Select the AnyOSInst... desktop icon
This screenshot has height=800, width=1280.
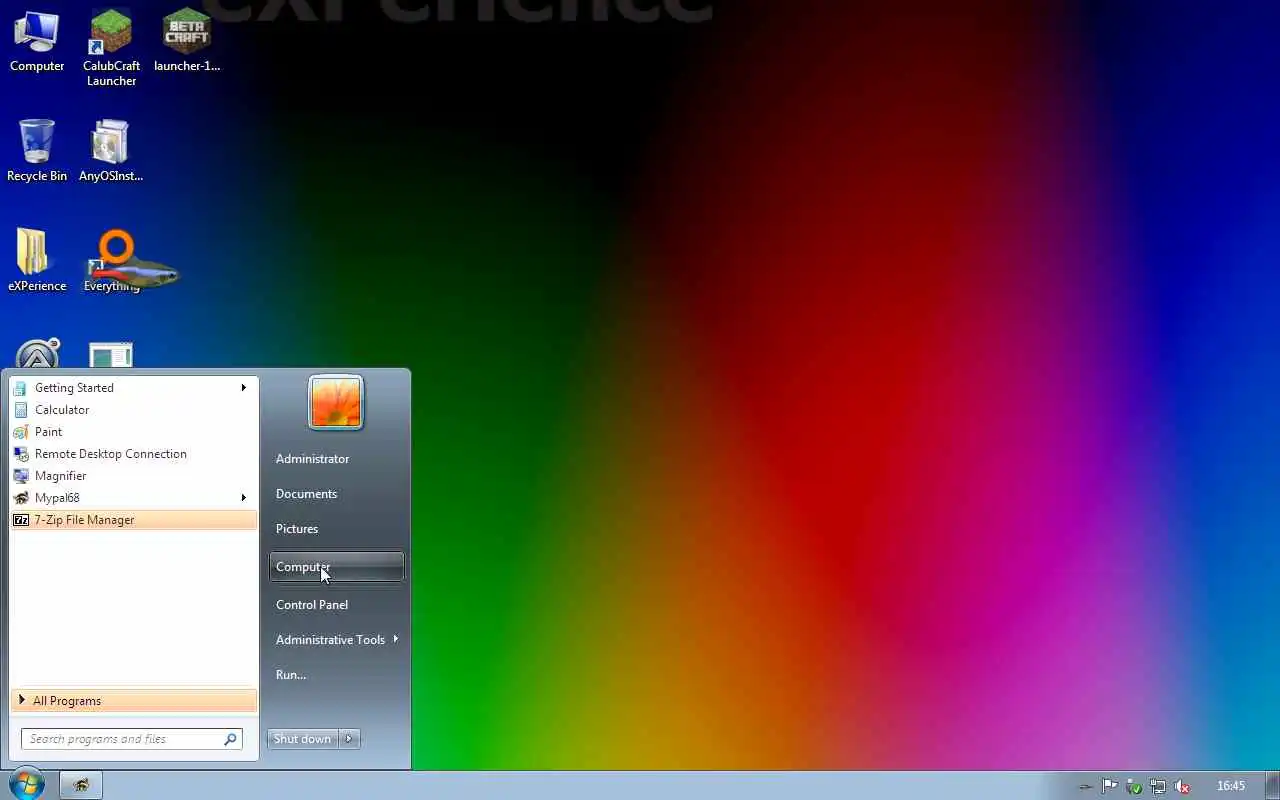(111, 151)
